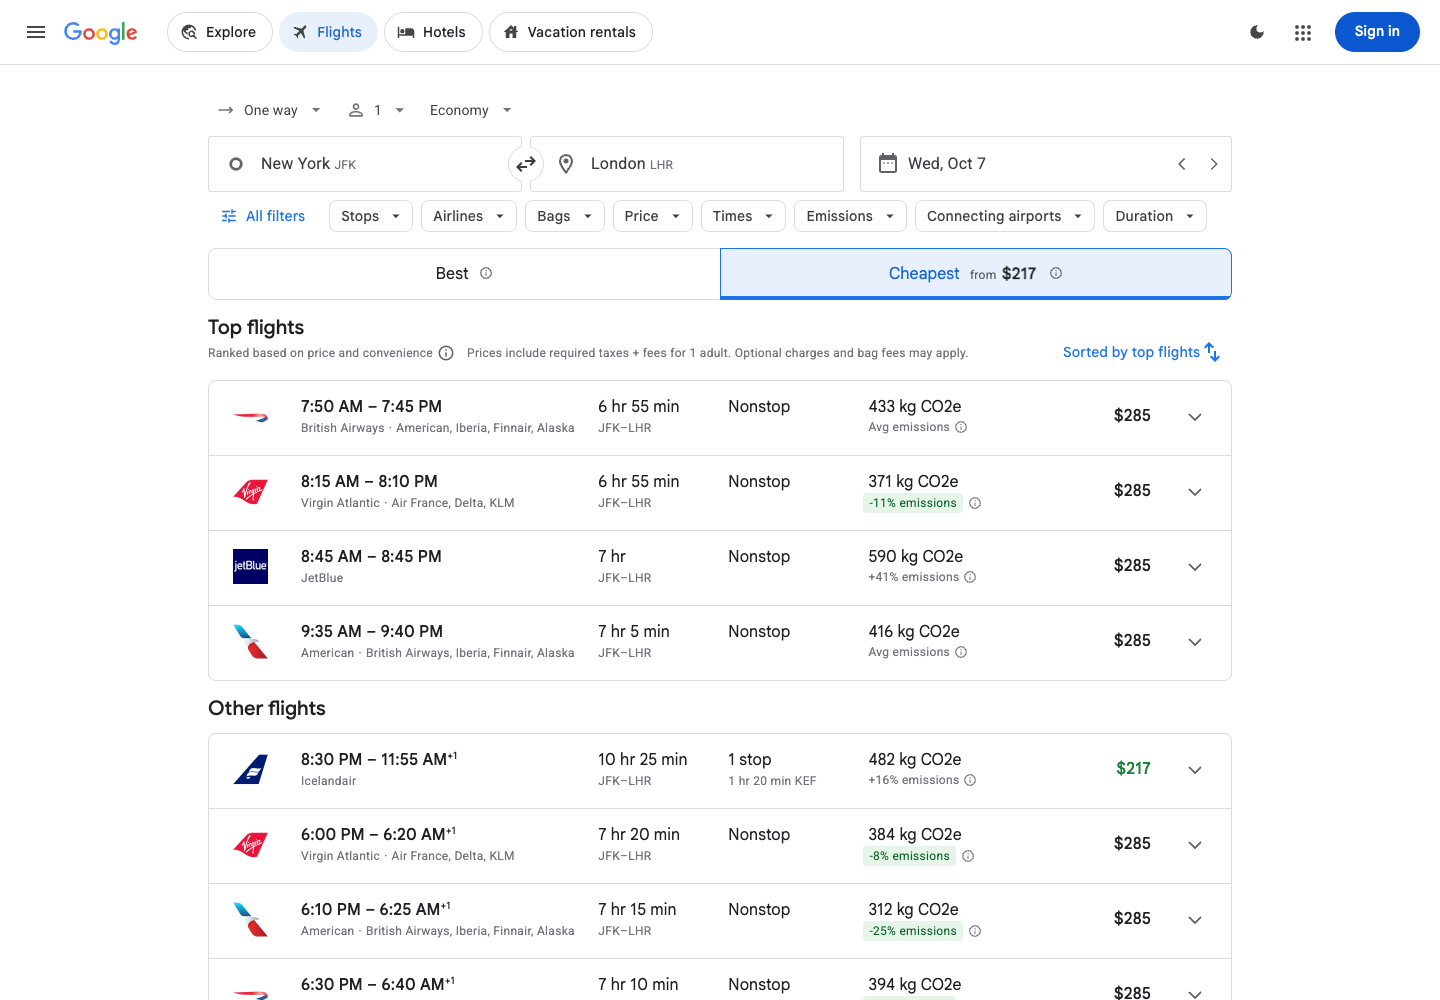Click the calendar icon in date field
Viewport: 1440px width, 1000px height.
[x=888, y=163]
